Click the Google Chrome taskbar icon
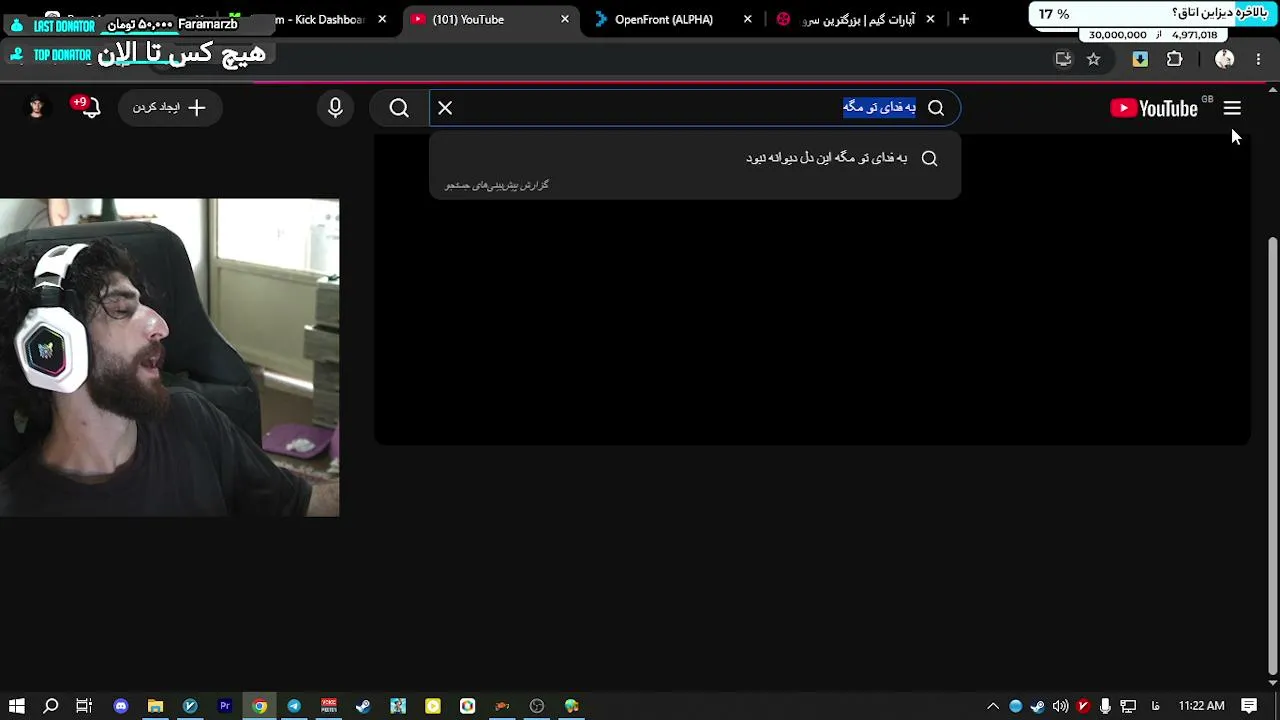 259,706
